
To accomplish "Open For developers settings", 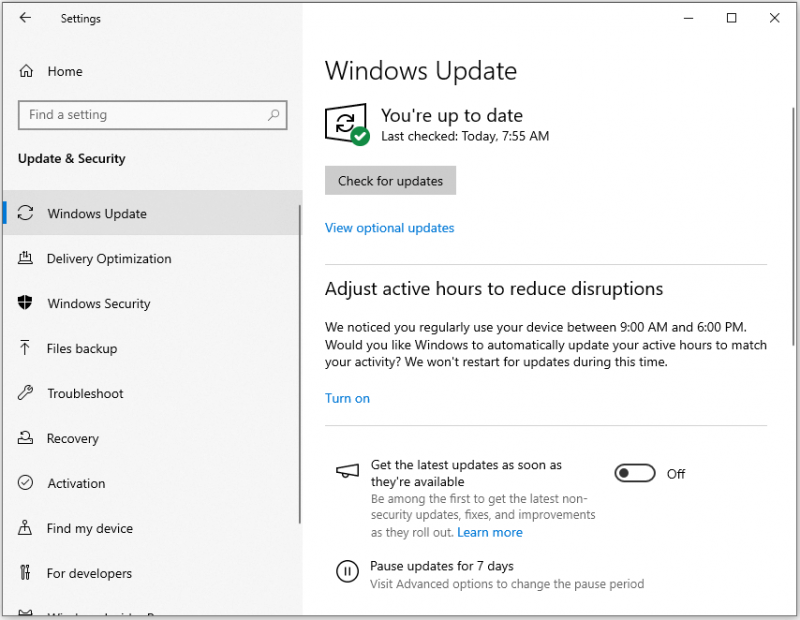I will (x=152, y=573).
